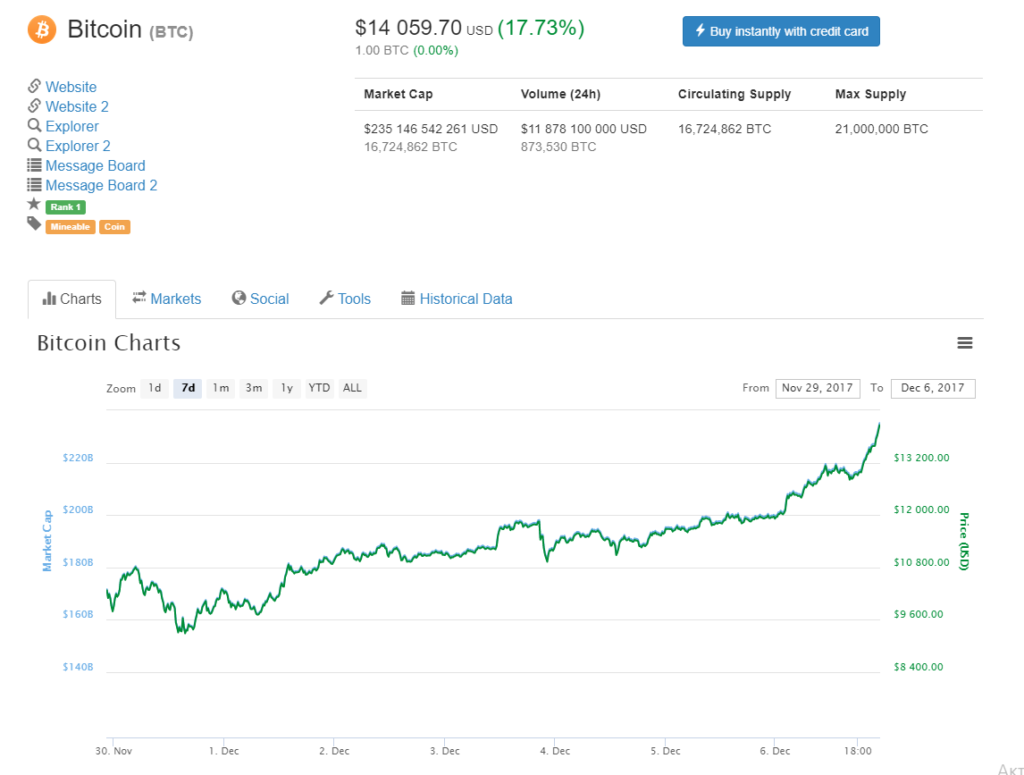Image resolution: width=1024 pixels, height=775 pixels.
Task: Click the Volume (24h) column header
Action: (x=560, y=94)
